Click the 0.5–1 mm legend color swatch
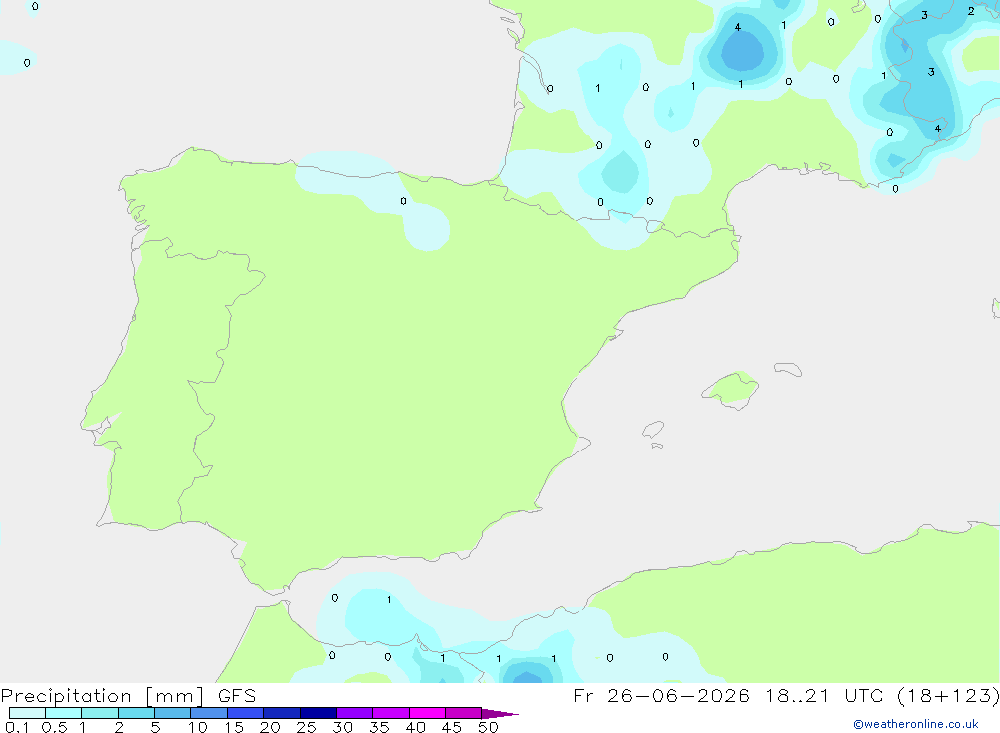The height and width of the screenshot is (733, 1000). tap(63, 713)
